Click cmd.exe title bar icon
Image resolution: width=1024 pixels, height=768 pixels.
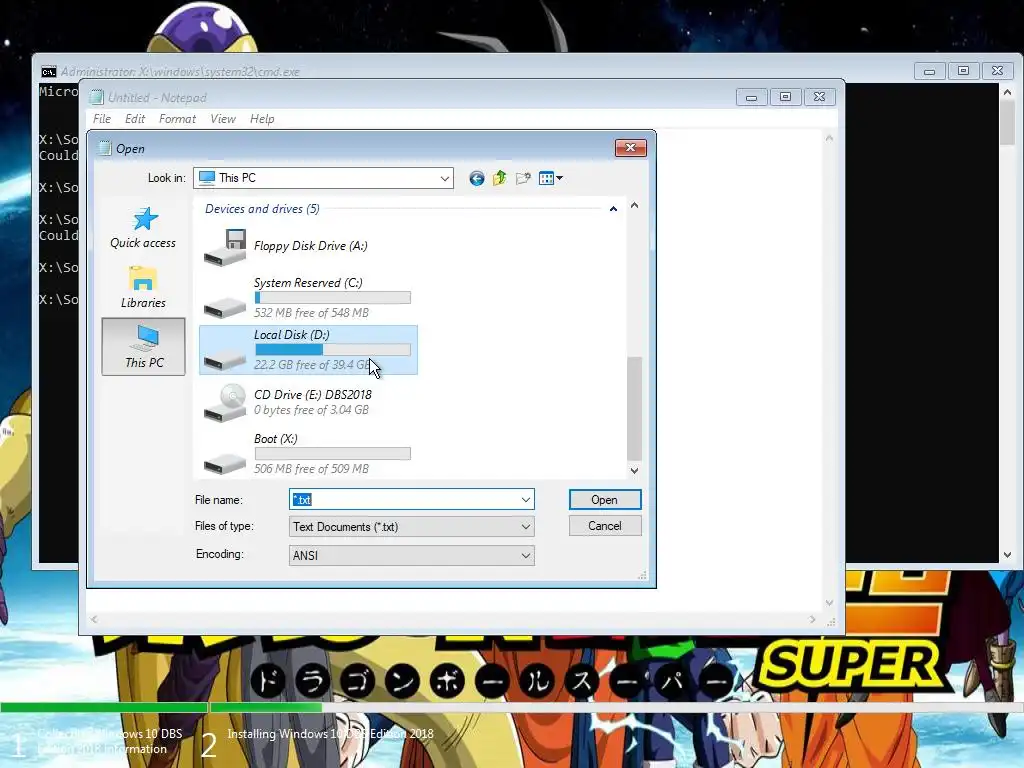click(48, 72)
